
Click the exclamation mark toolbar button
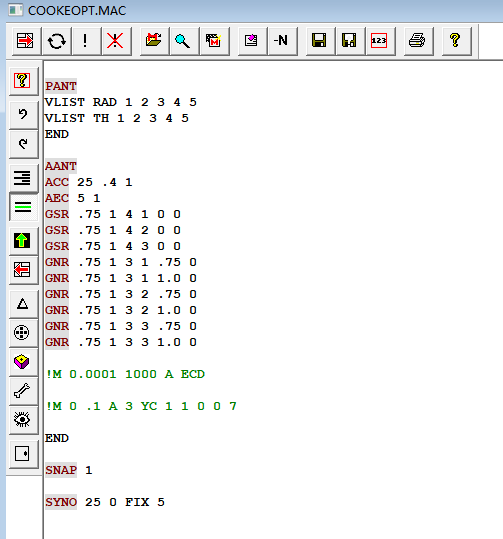click(x=86, y=41)
